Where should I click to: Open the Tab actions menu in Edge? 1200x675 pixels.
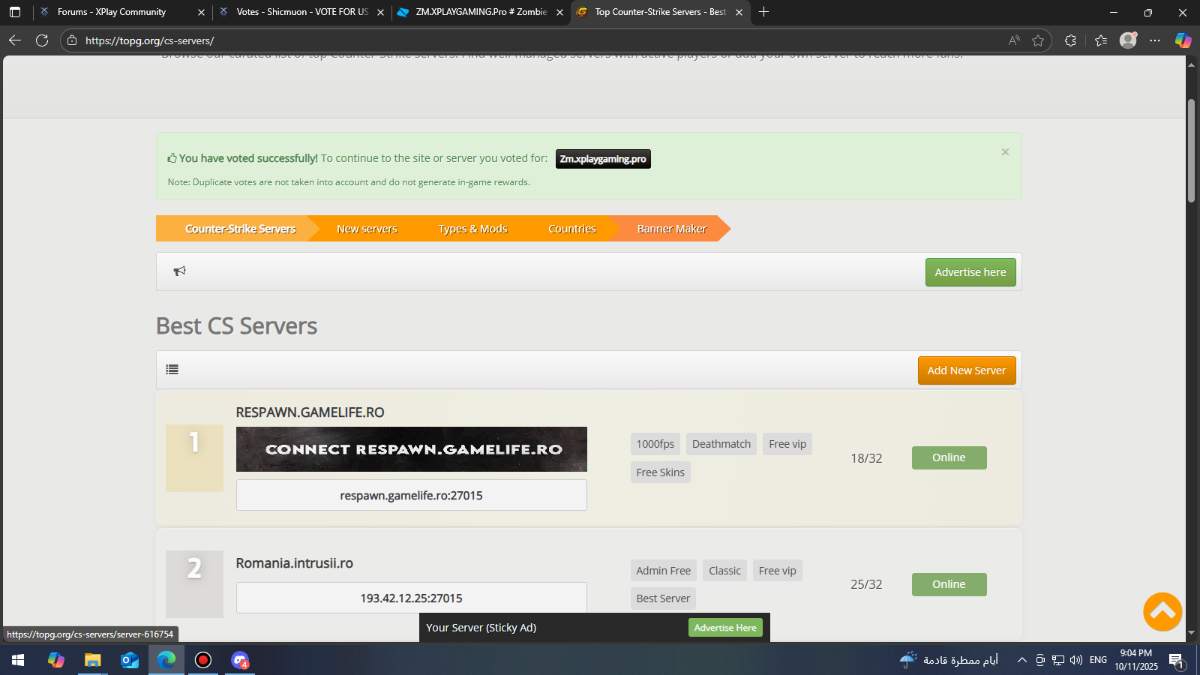click(15, 12)
